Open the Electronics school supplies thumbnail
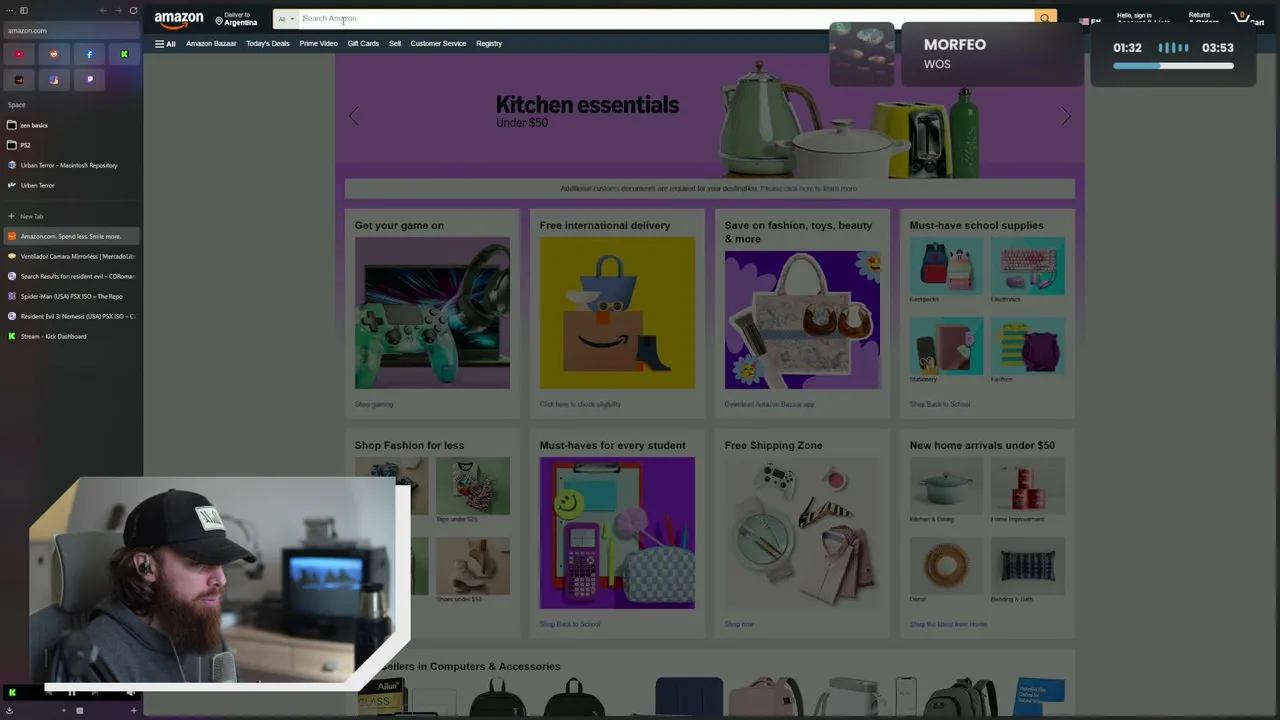 click(x=1028, y=266)
